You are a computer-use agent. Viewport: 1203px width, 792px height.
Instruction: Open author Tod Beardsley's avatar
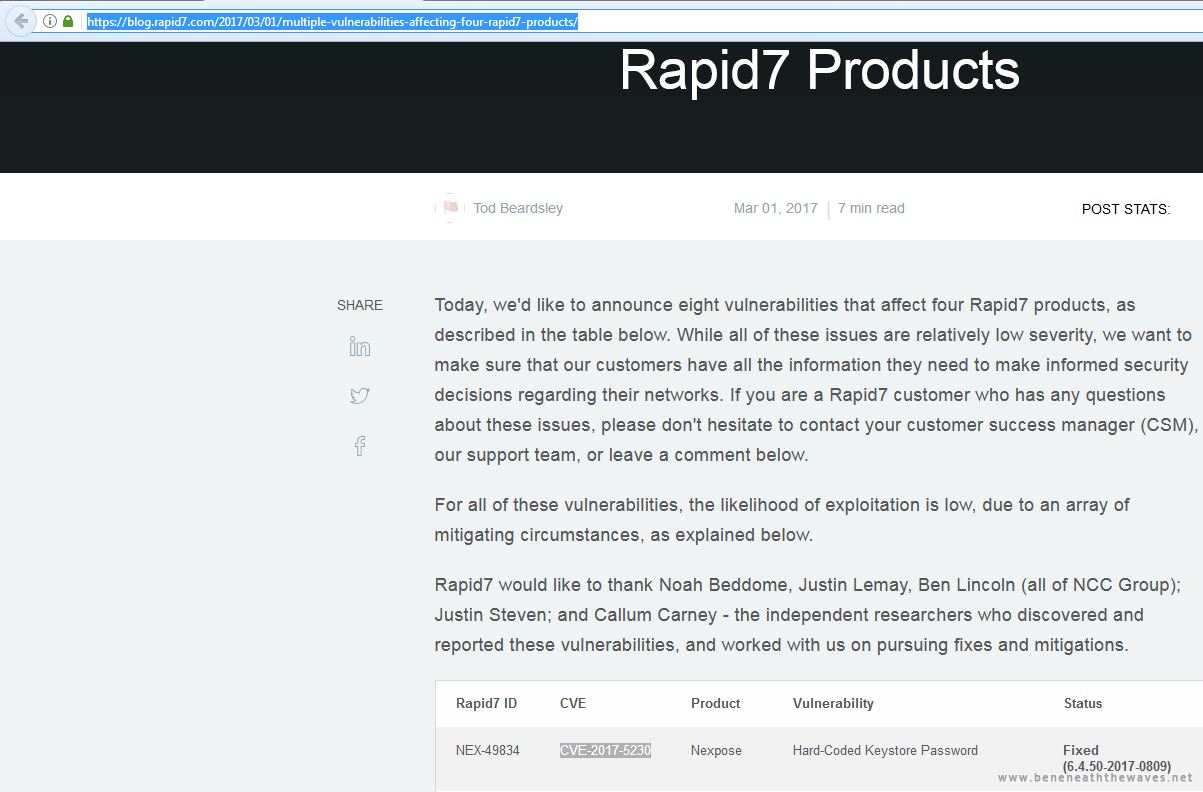(450, 208)
